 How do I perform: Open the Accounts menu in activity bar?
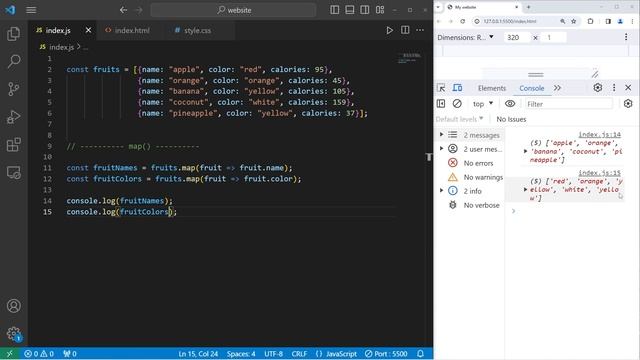tap(13, 306)
